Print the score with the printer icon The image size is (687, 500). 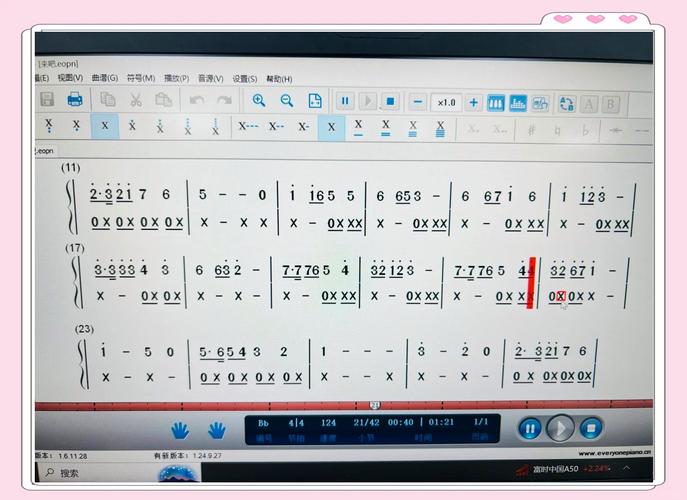point(75,99)
